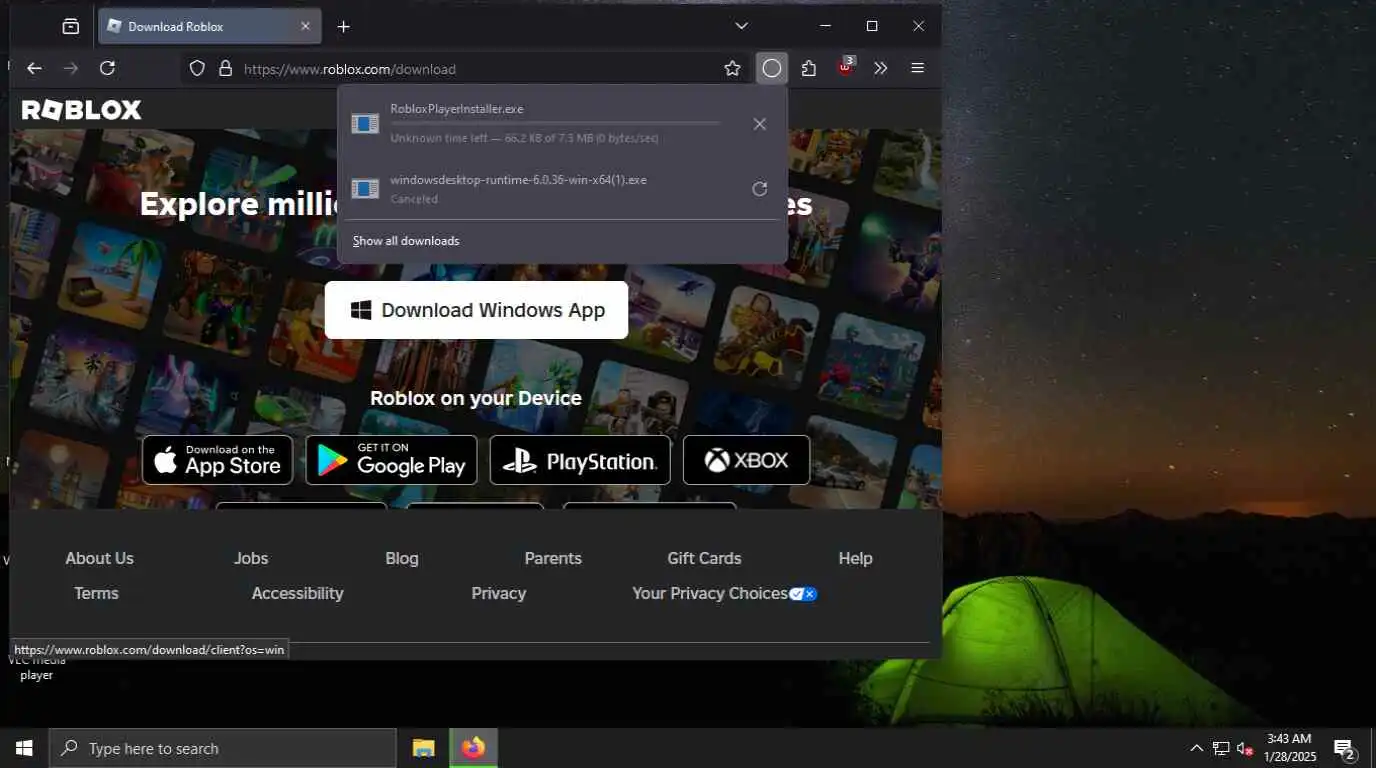Open Parents footer link
The width and height of the screenshot is (1376, 768).
coord(553,558)
